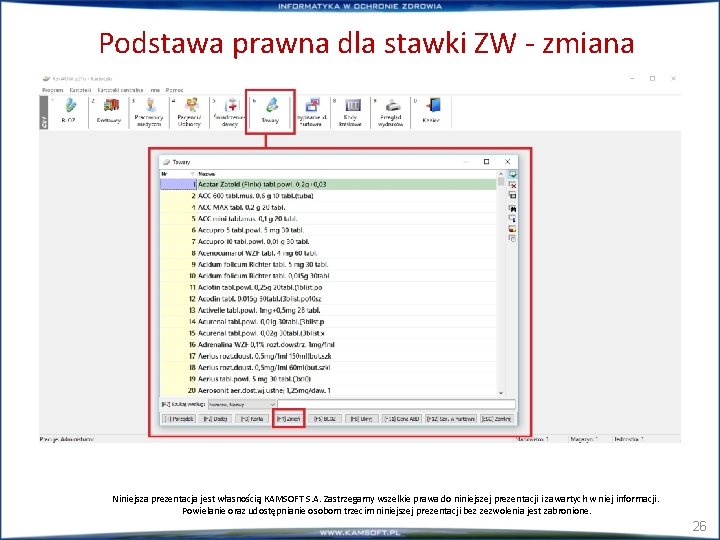Screen dimensions: 720x540
Task: Select row ACC MAX tabl. 0,2 g
Action: pos(328,207)
